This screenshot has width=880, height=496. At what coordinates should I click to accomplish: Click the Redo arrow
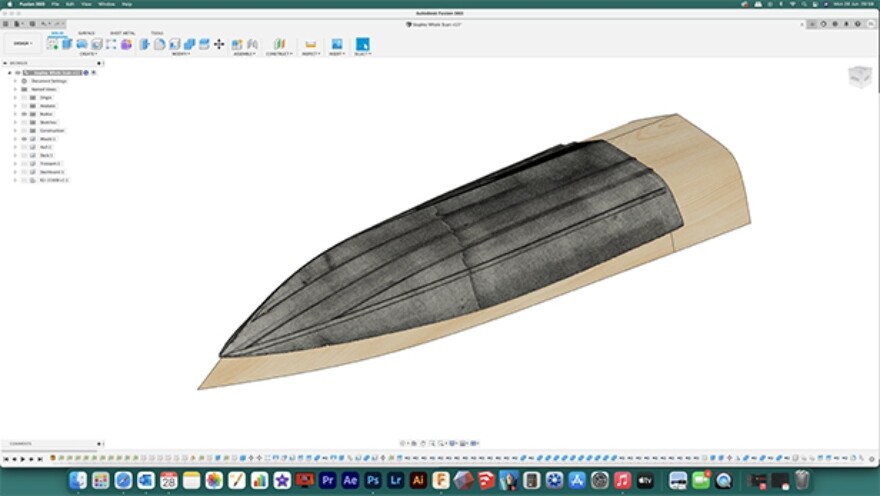tap(57, 24)
